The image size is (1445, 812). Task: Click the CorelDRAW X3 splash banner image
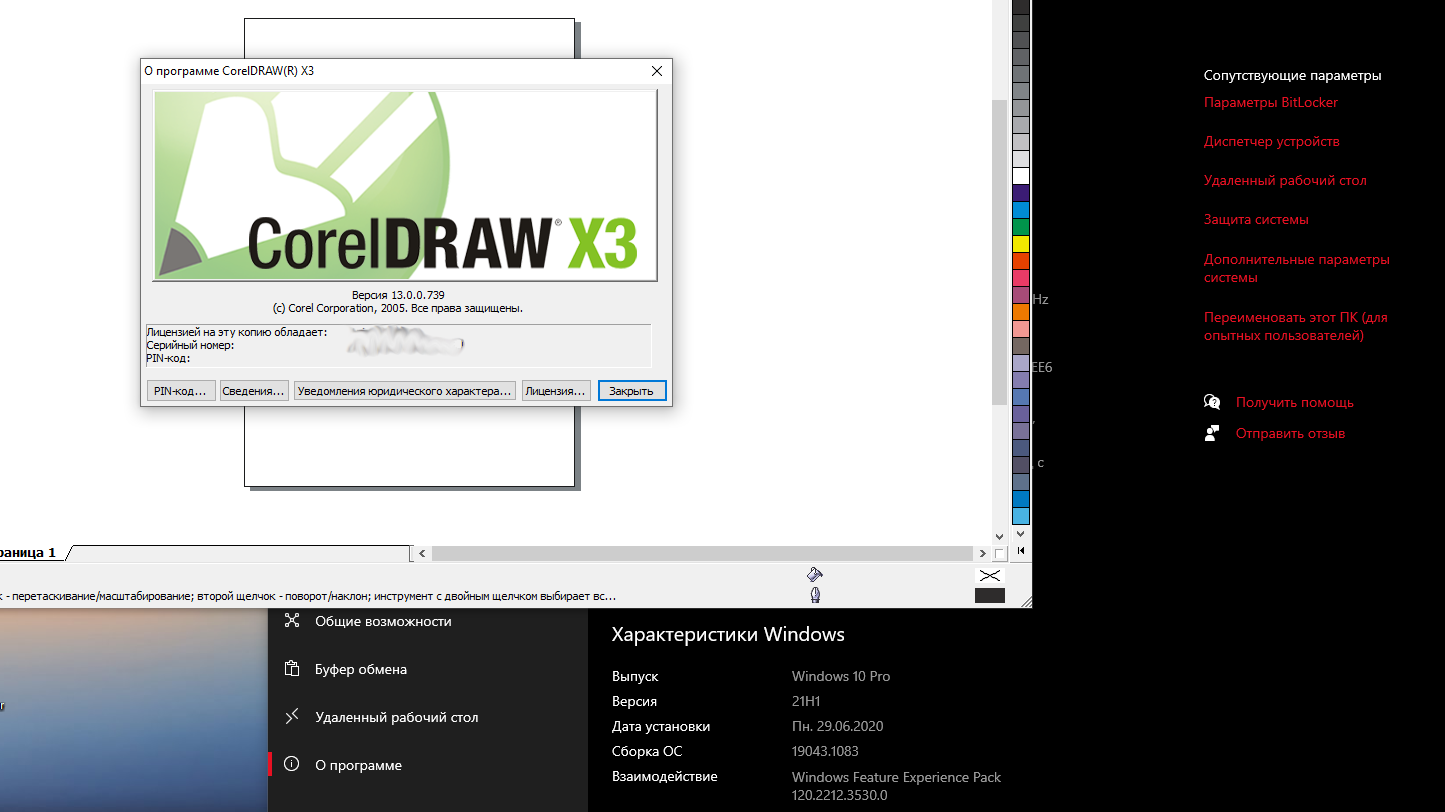point(405,185)
